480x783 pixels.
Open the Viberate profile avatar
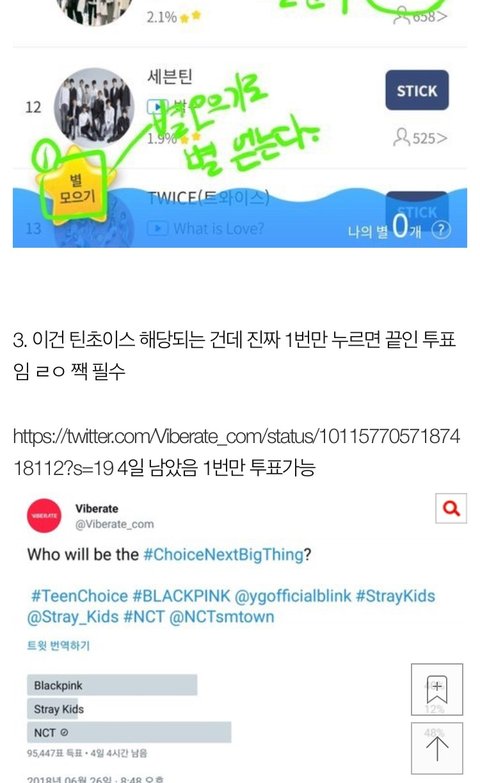[44, 515]
